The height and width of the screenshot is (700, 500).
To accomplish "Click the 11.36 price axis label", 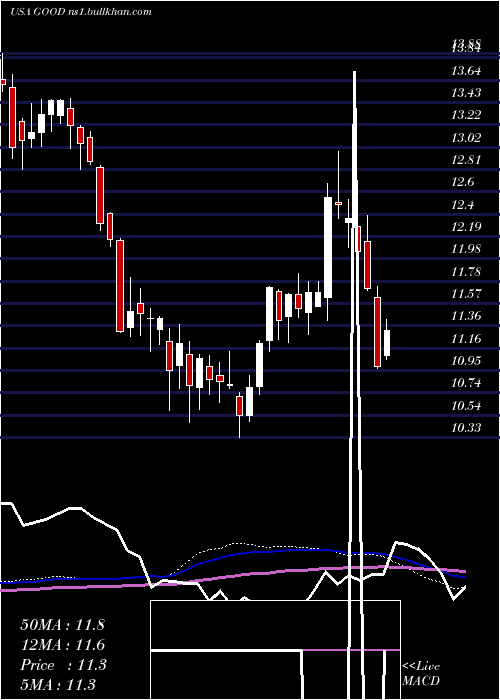I will (466, 316).
